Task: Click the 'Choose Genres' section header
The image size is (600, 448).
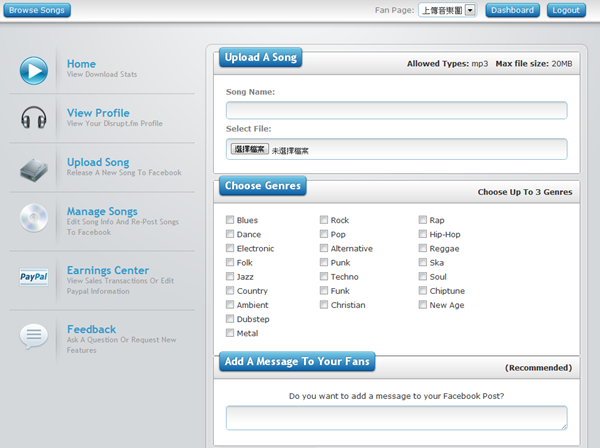Action: (262, 186)
